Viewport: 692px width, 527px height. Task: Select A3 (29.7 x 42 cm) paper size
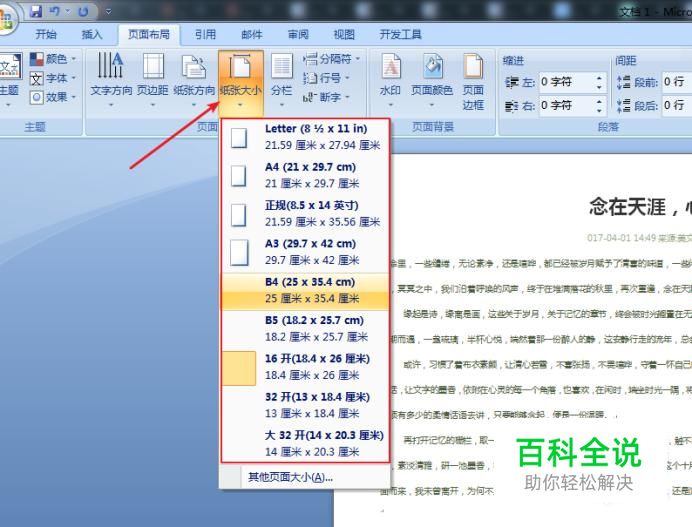tap(305, 252)
